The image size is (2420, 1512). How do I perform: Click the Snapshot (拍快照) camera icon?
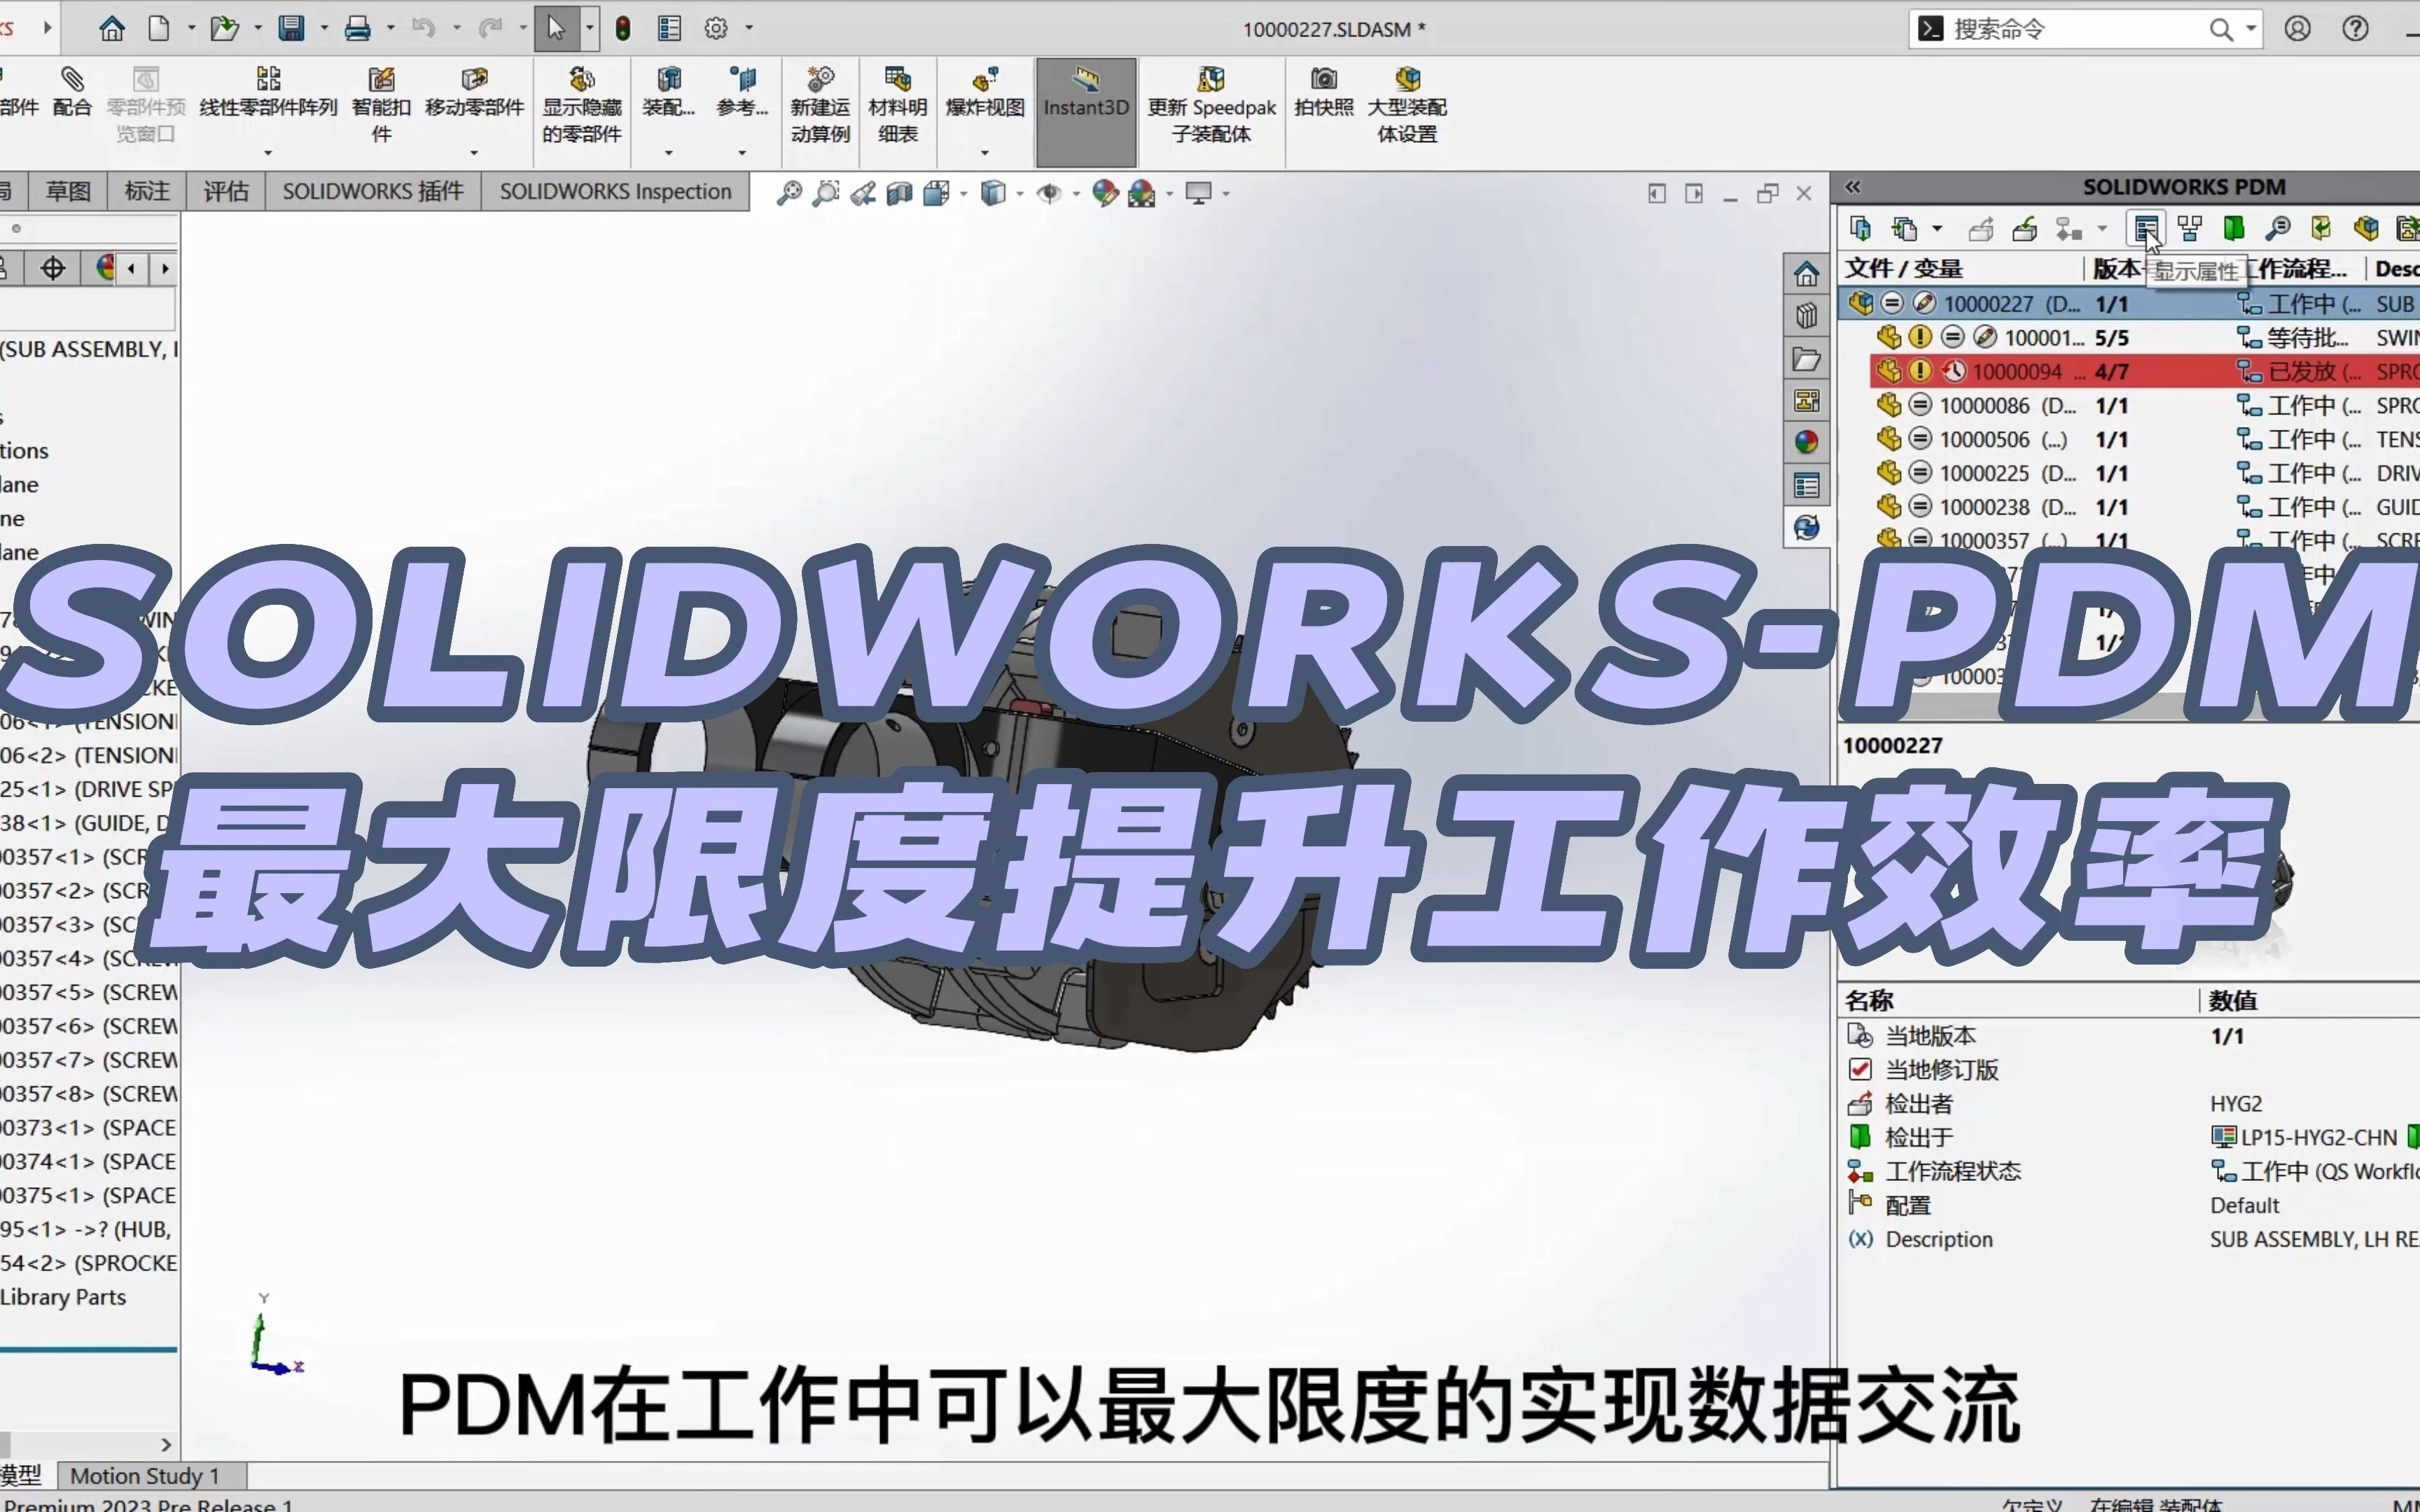pos(1323,80)
